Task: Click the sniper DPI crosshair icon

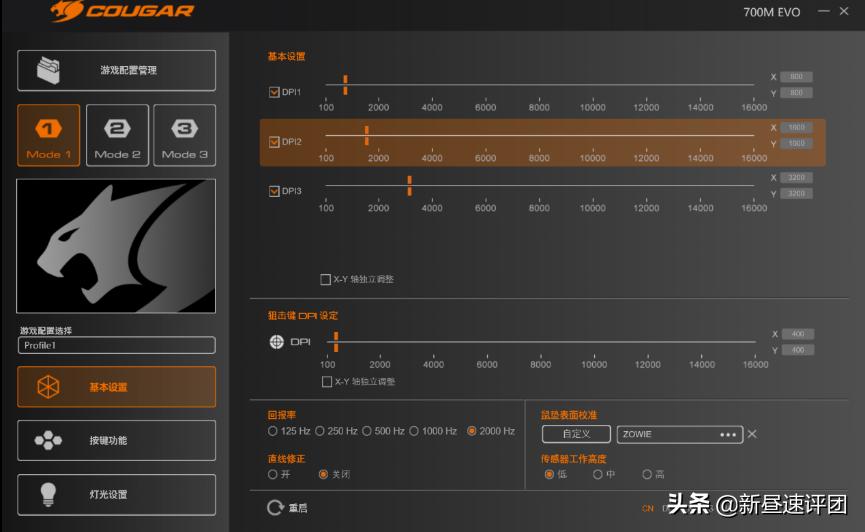Action: pos(276,342)
